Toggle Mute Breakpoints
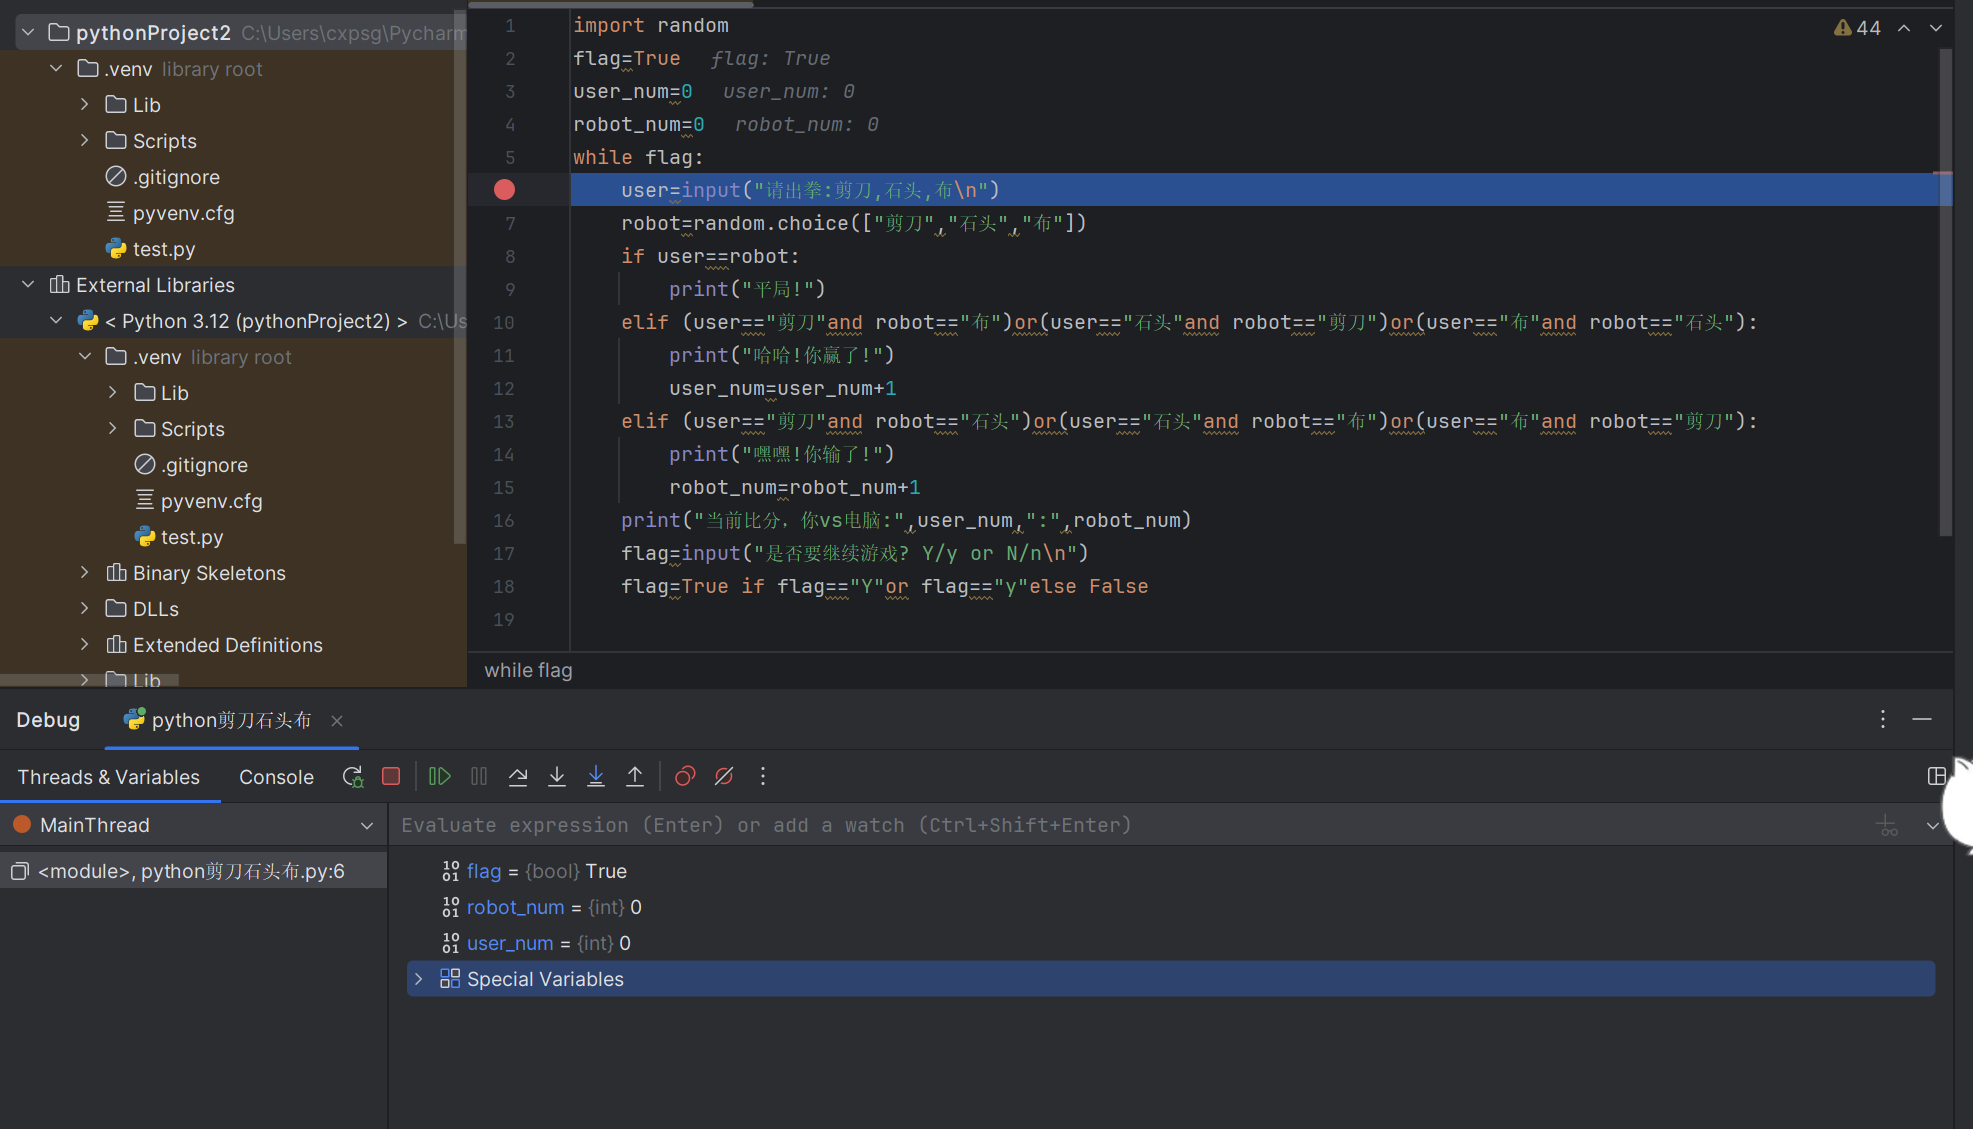 click(x=724, y=777)
